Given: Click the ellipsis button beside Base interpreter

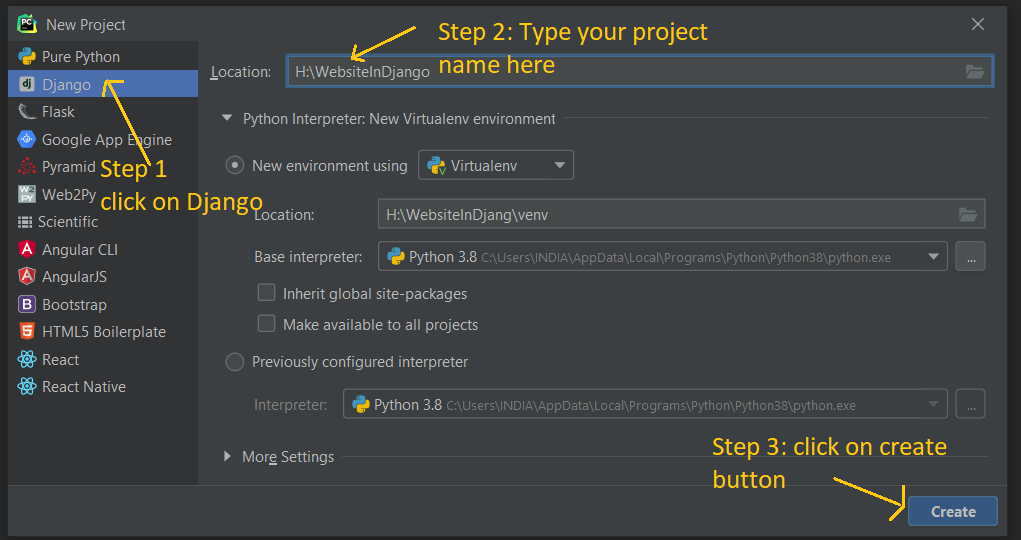Looking at the screenshot, I should (970, 257).
